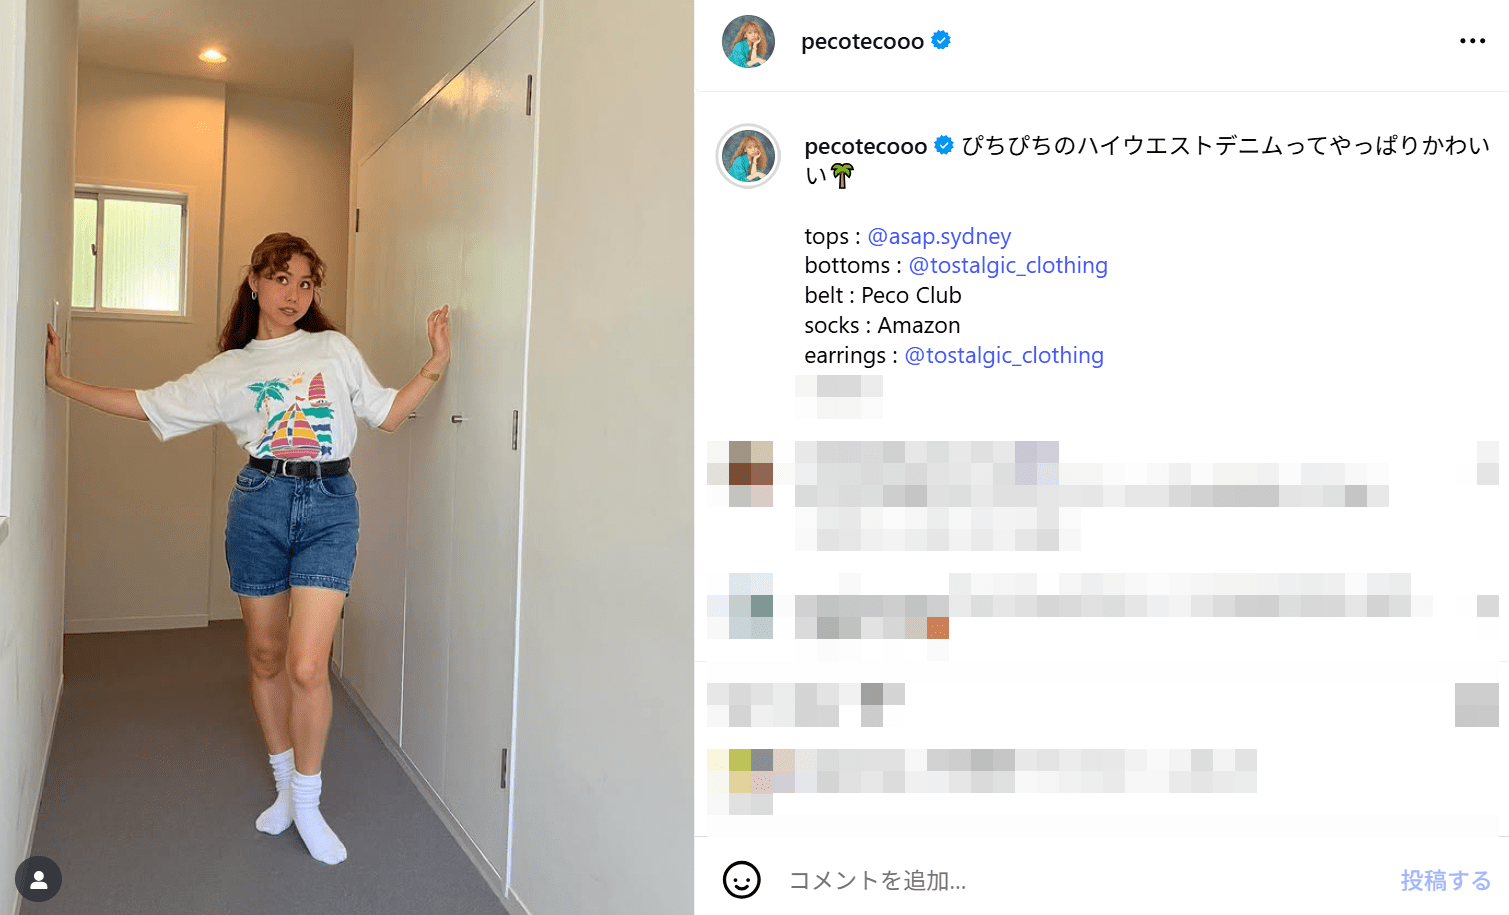Open the @asap.sydney mention link
The height and width of the screenshot is (915, 1509).
[939, 236]
